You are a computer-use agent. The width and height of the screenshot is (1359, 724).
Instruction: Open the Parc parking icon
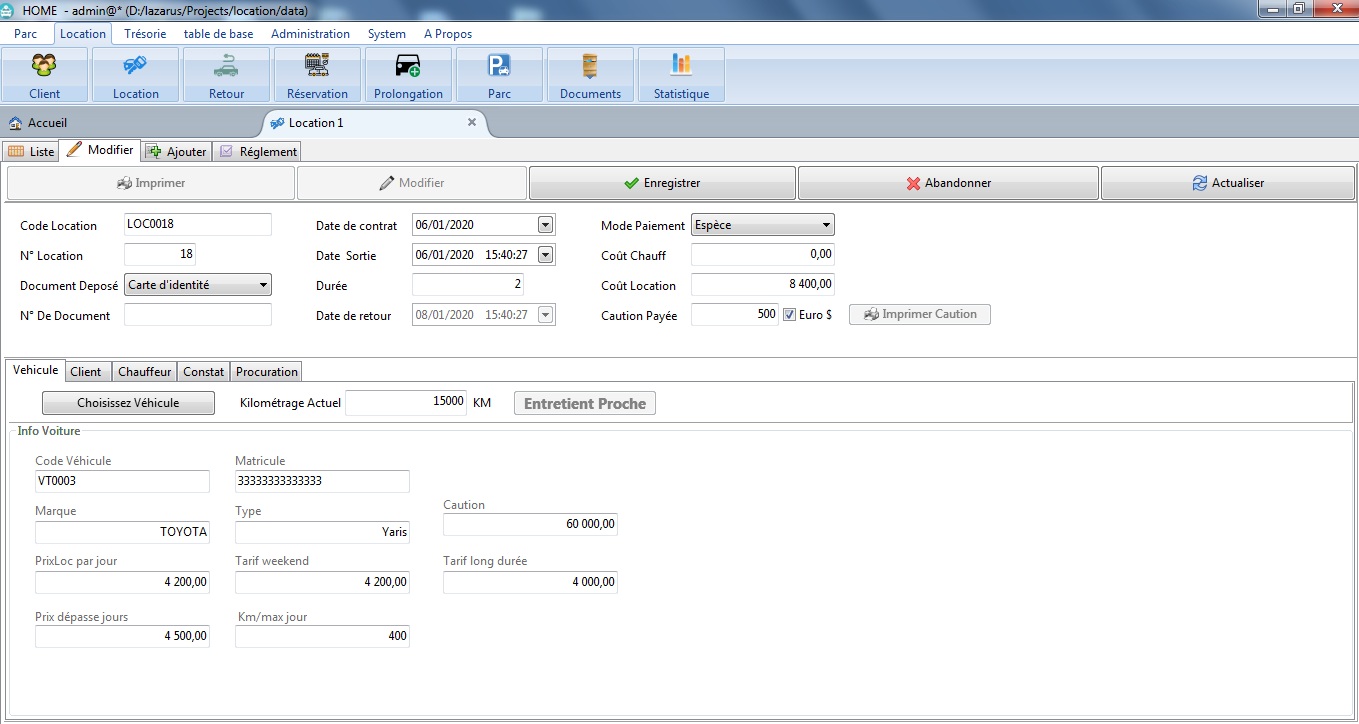click(x=499, y=67)
